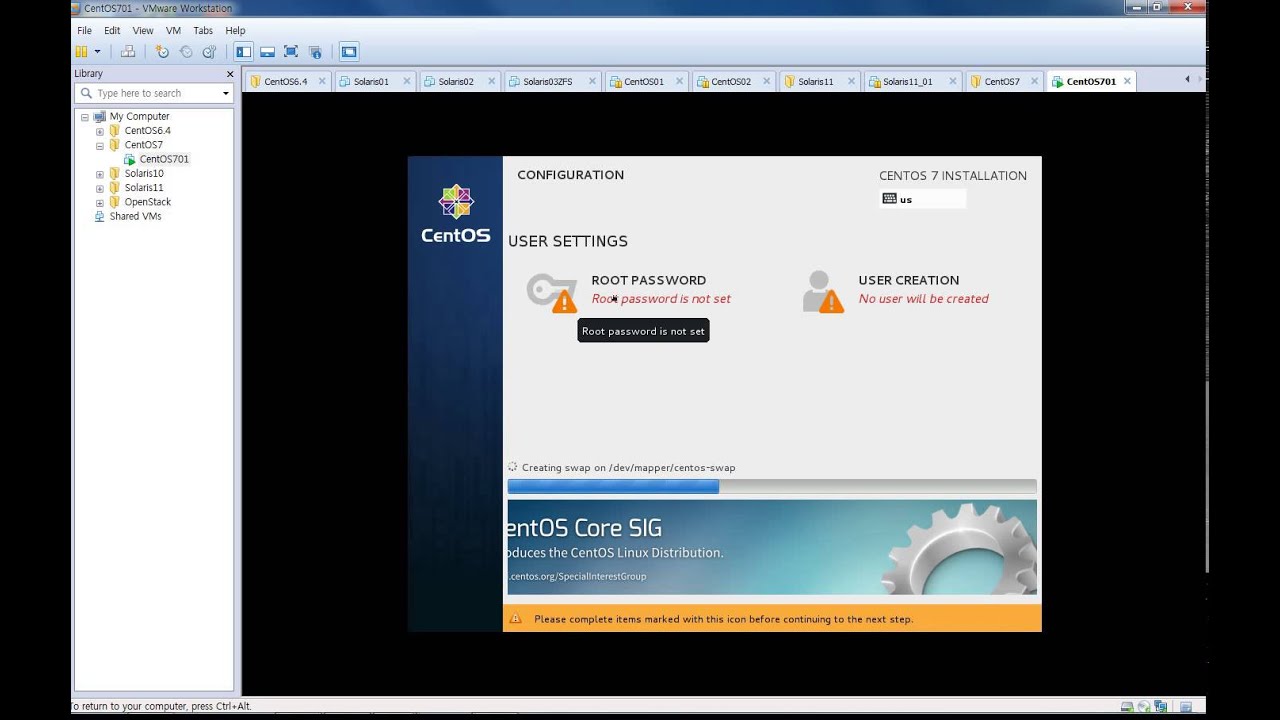Take a snapshot using toolbar icon
Screen dimensions: 1280x720
(162, 52)
